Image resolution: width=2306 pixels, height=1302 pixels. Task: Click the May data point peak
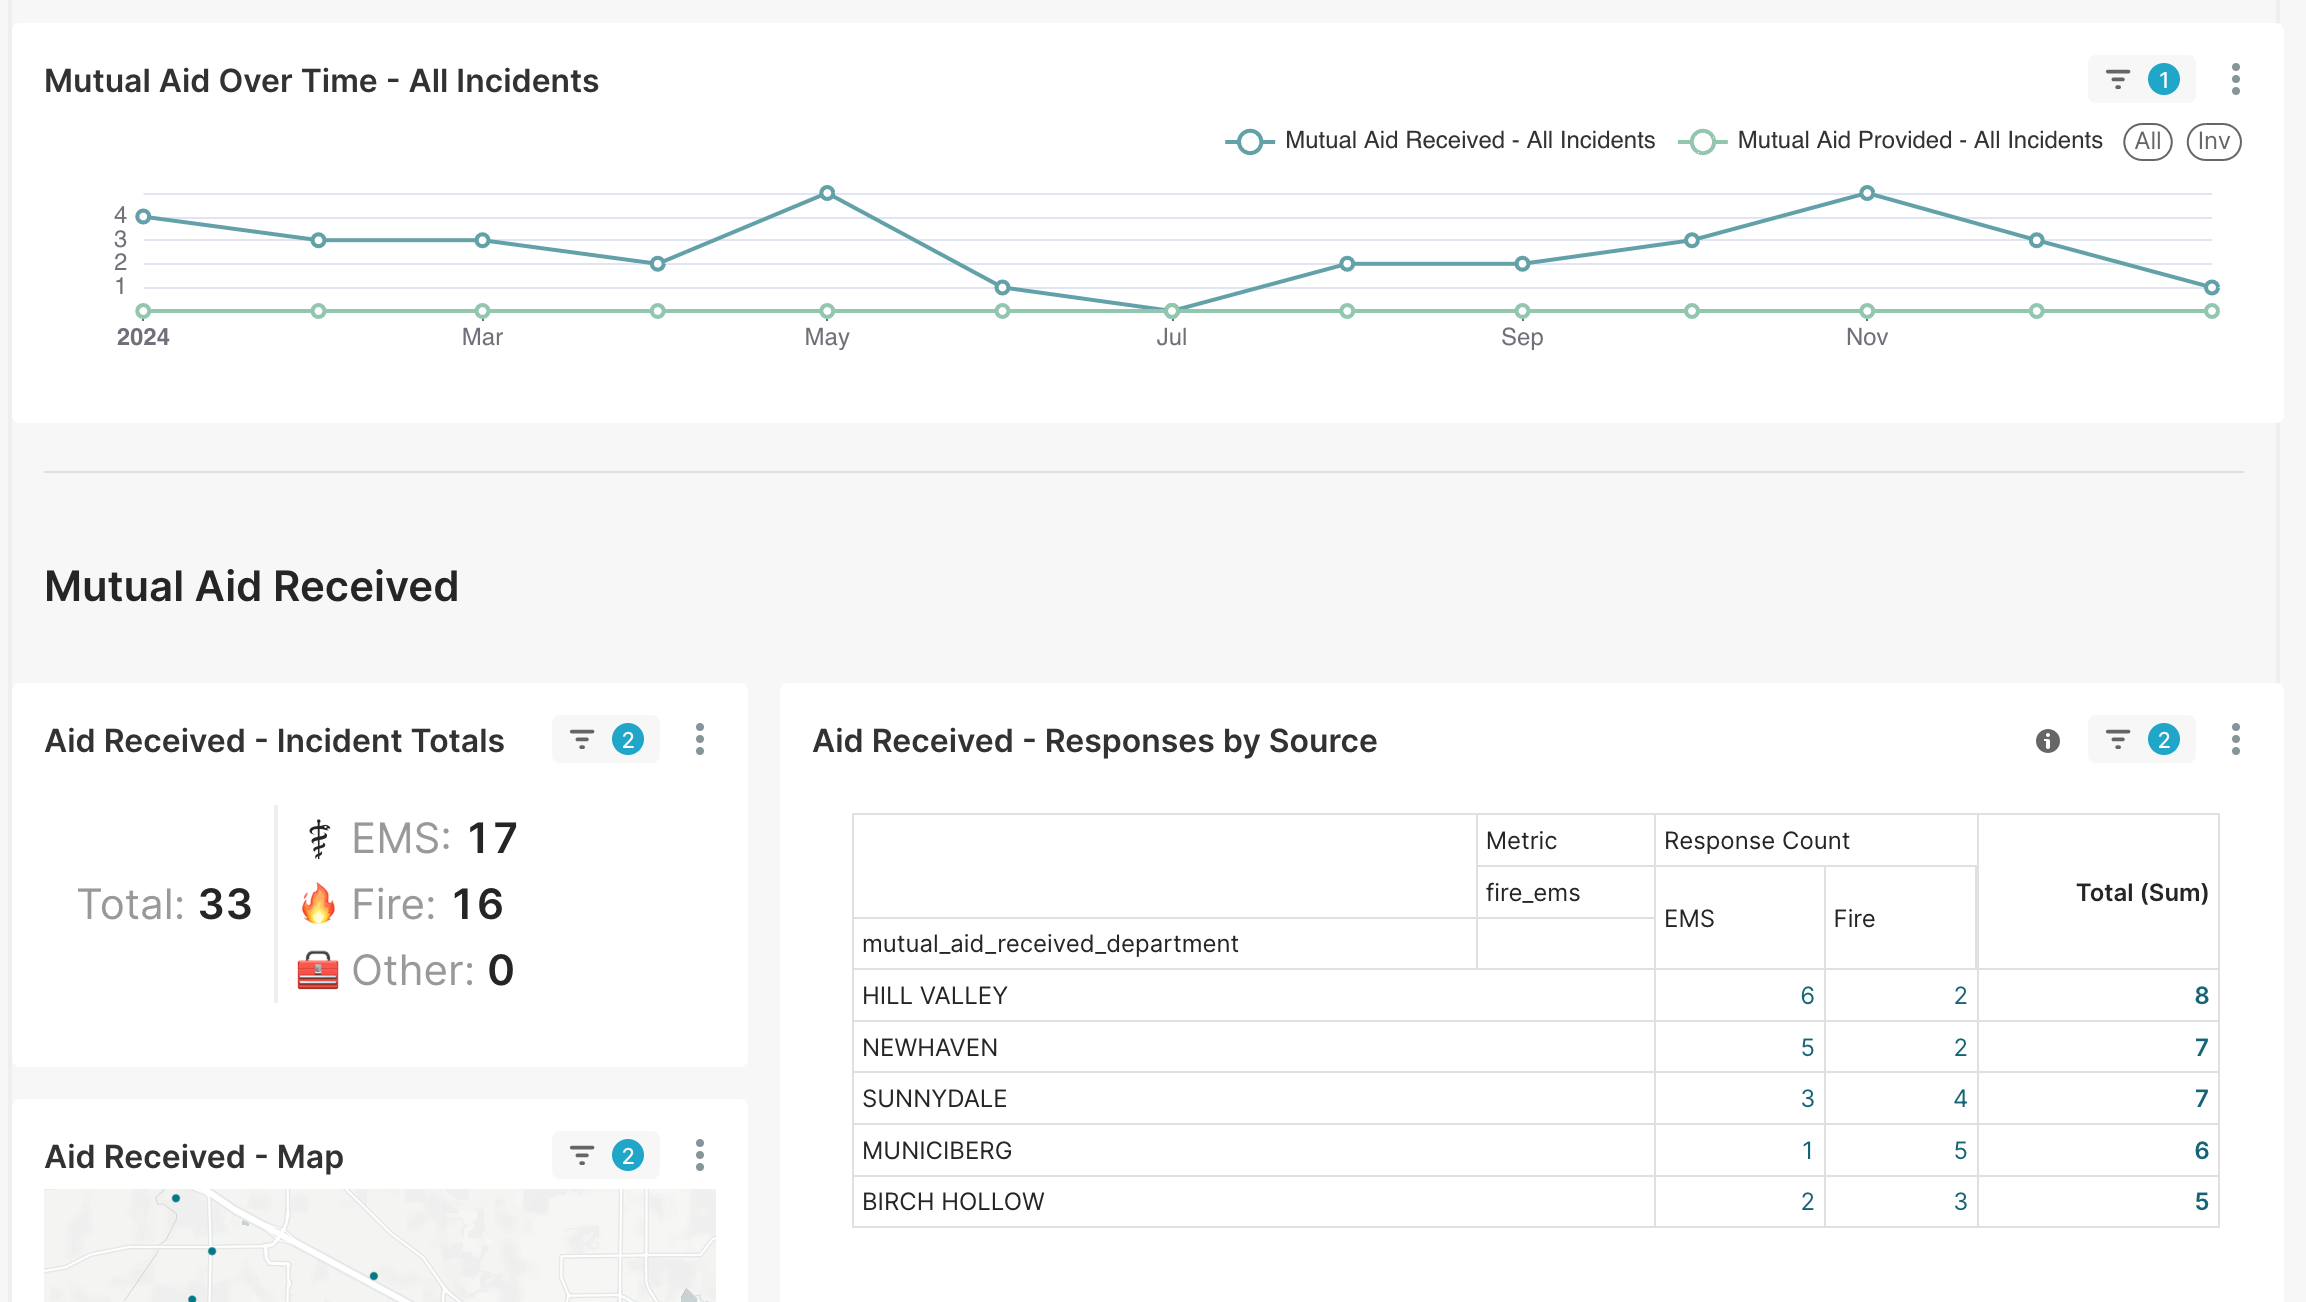tap(827, 193)
